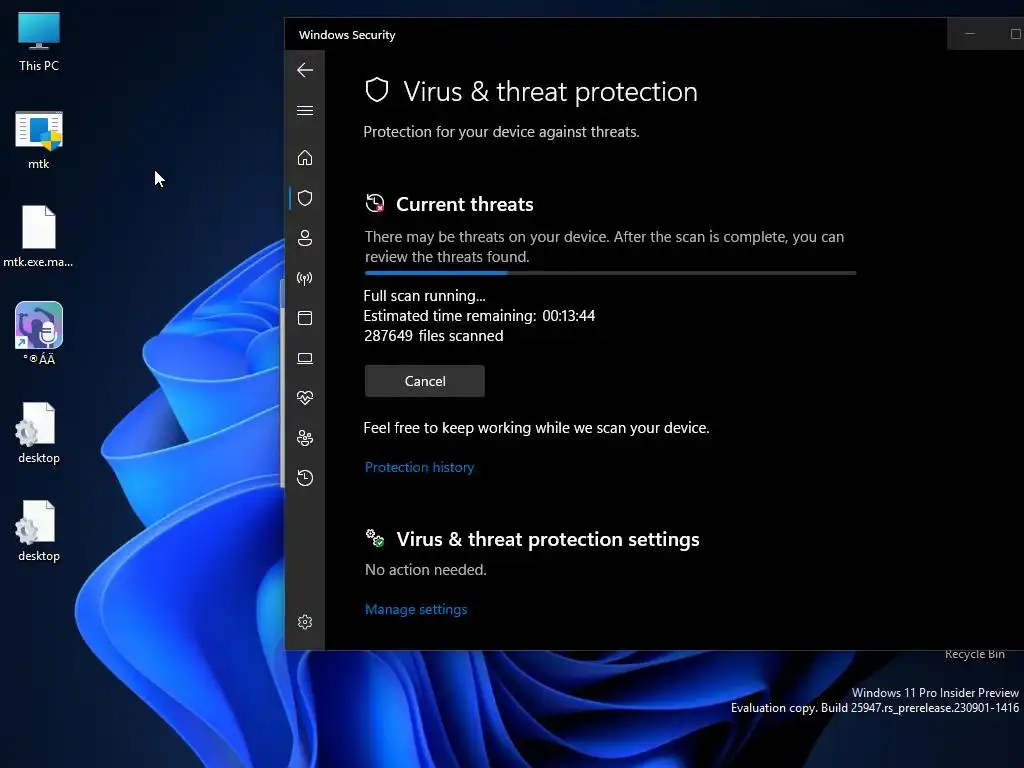This screenshot has width=1024, height=768.
Task: Open App & browser control icon
Action: pos(305,318)
